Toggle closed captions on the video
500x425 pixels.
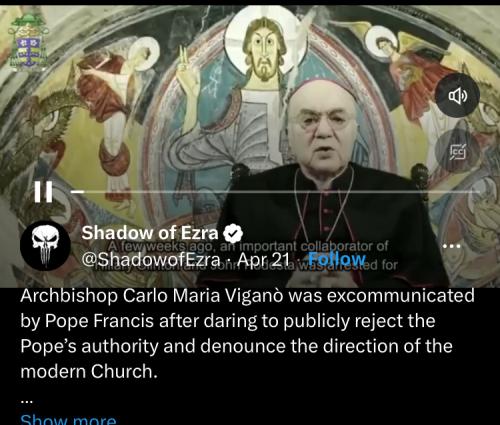coord(458,152)
